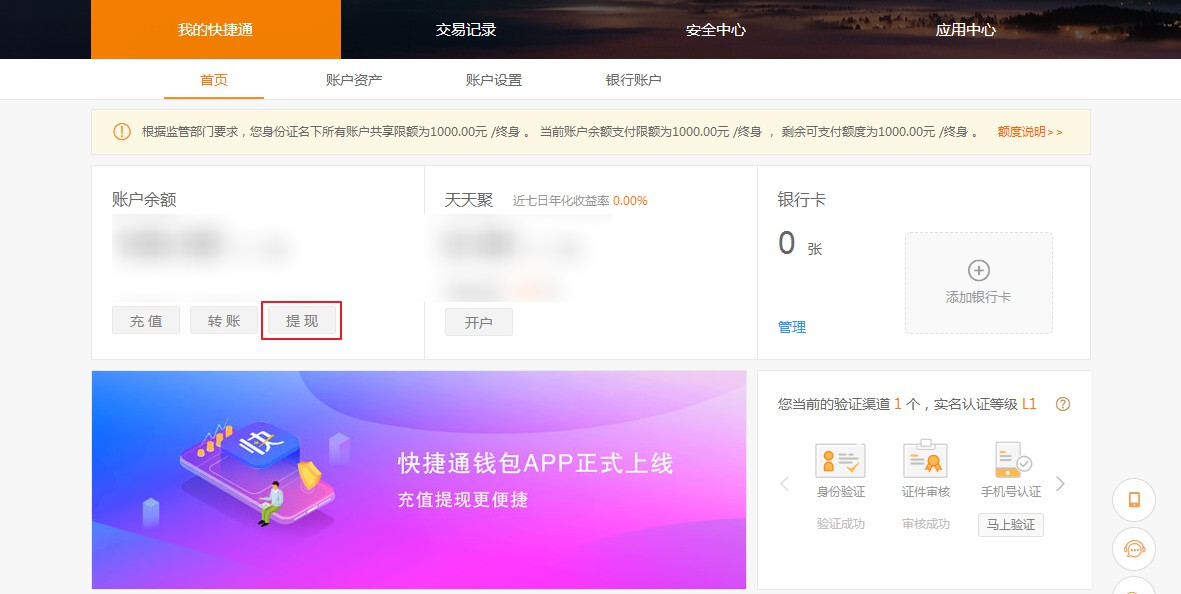The width and height of the screenshot is (1181, 594).
Task: Open the 额度说明>> link
Action: coord(1030,132)
